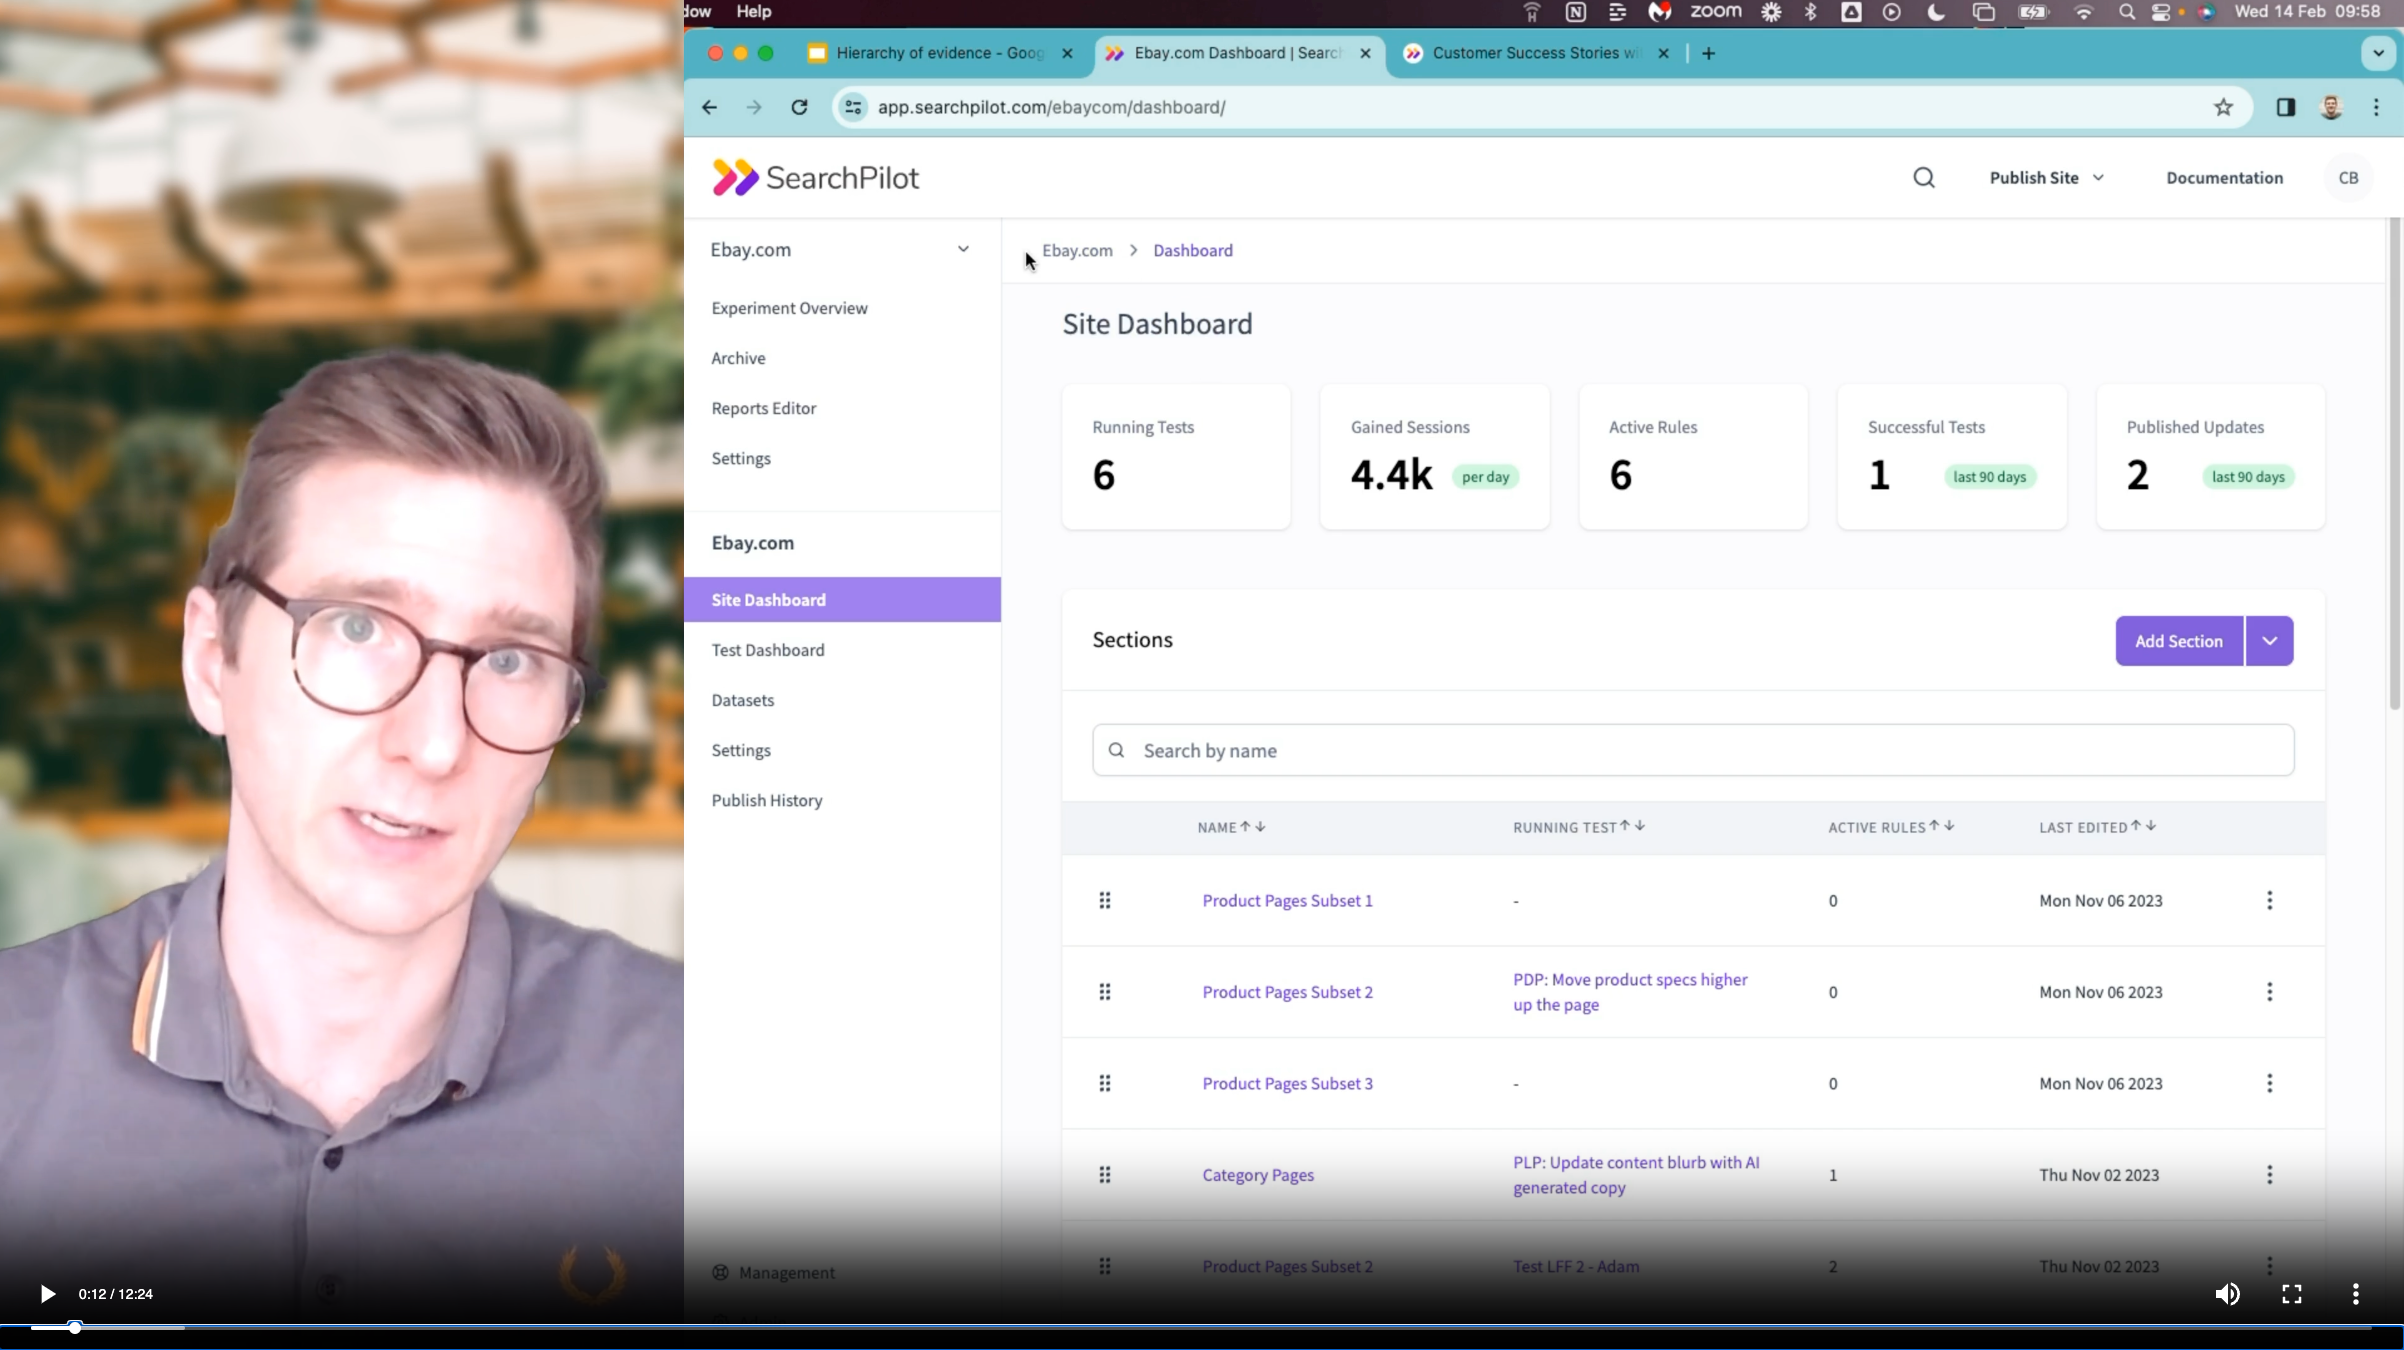The image size is (2404, 1350).
Task: Bookmark the page via the star icon
Action: (2223, 107)
